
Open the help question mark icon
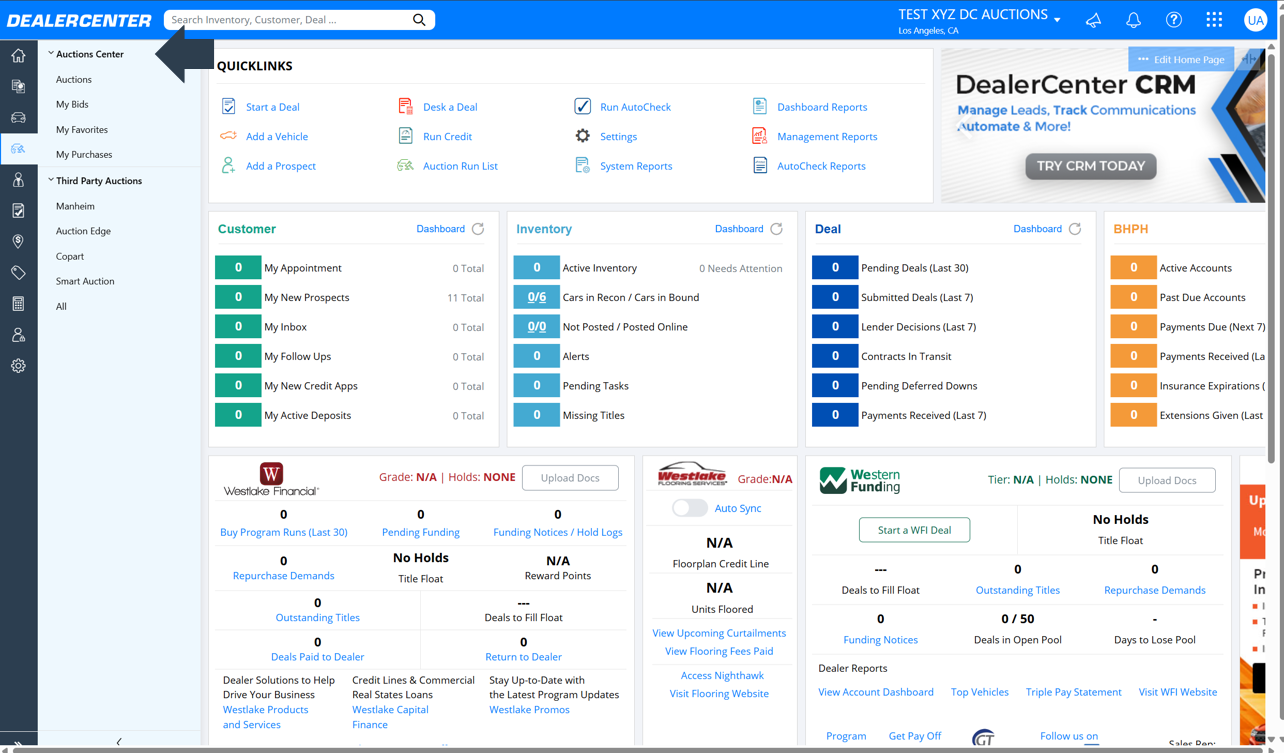click(x=1174, y=20)
